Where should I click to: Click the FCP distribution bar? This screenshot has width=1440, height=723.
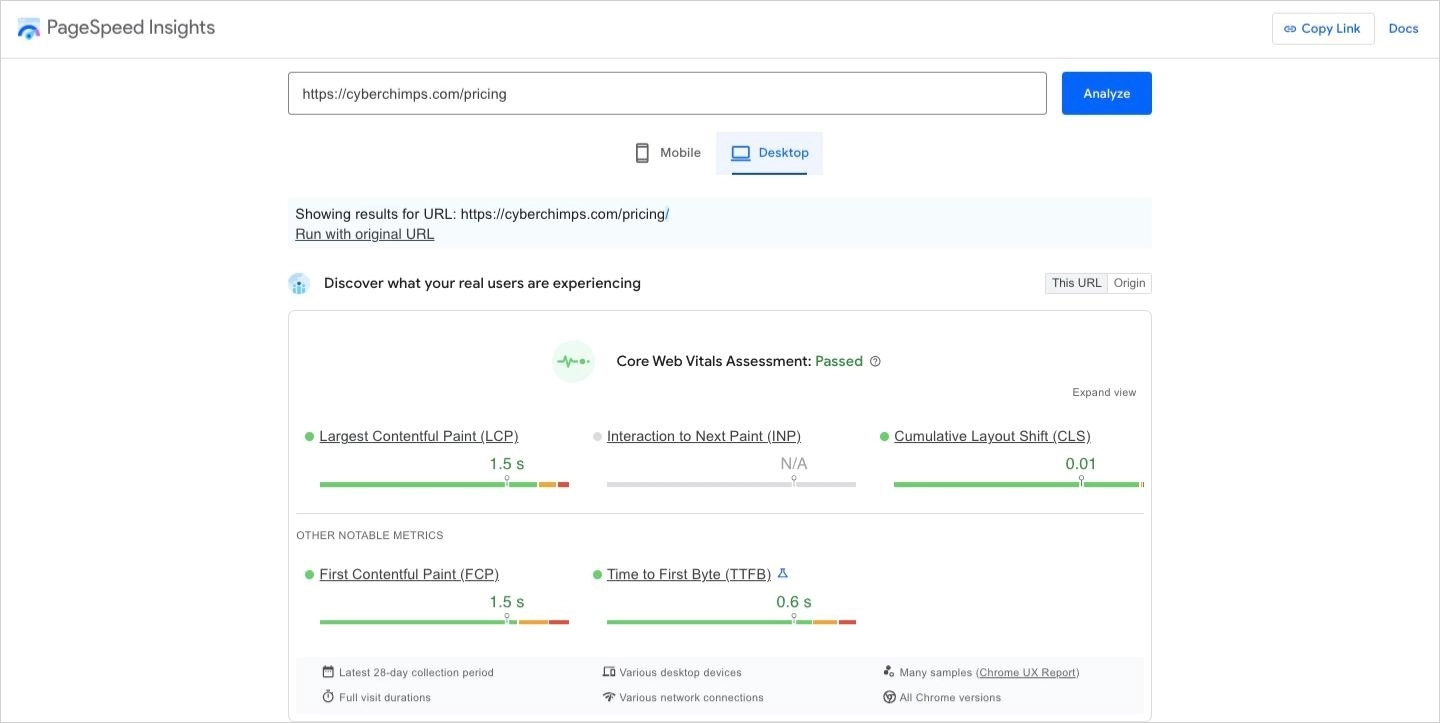[x=444, y=622]
